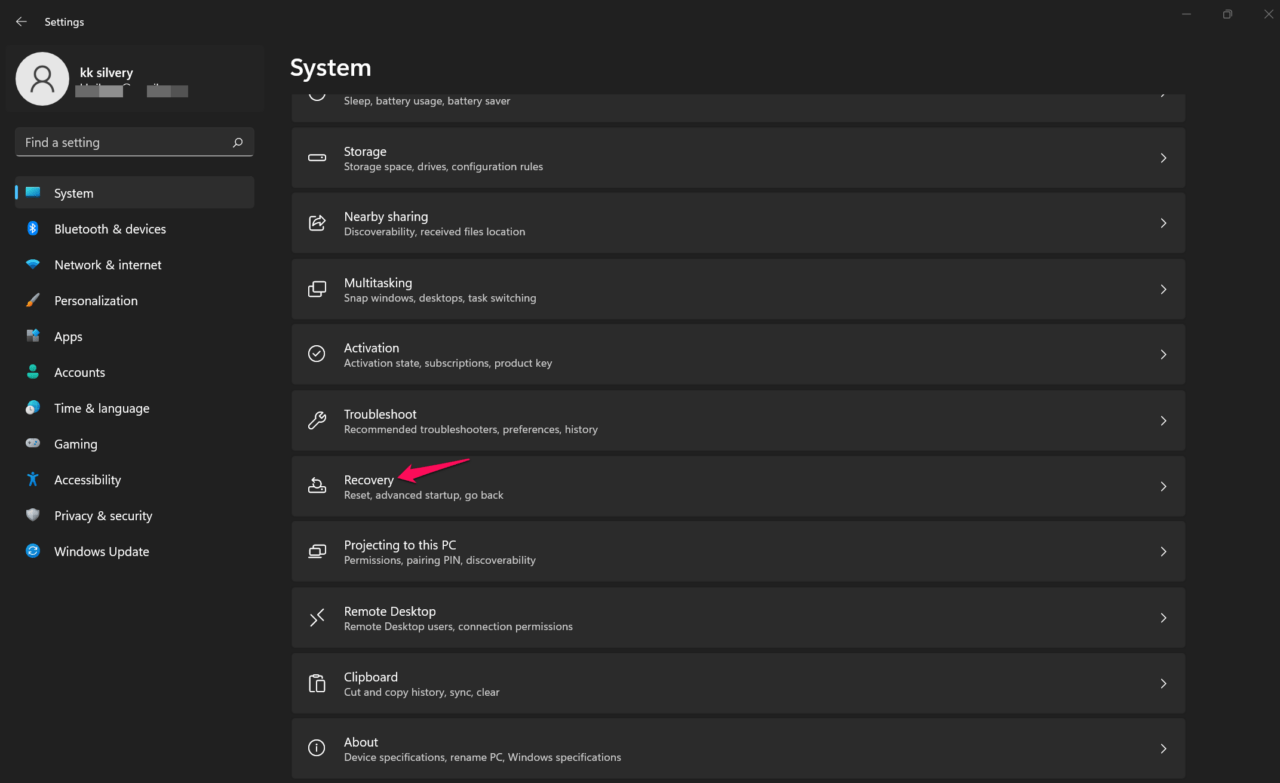The height and width of the screenshot is (783, 1280).
Task: Click the Troubleshoot wrench icon
Action: pyautogui.click(x=317, y=421)
